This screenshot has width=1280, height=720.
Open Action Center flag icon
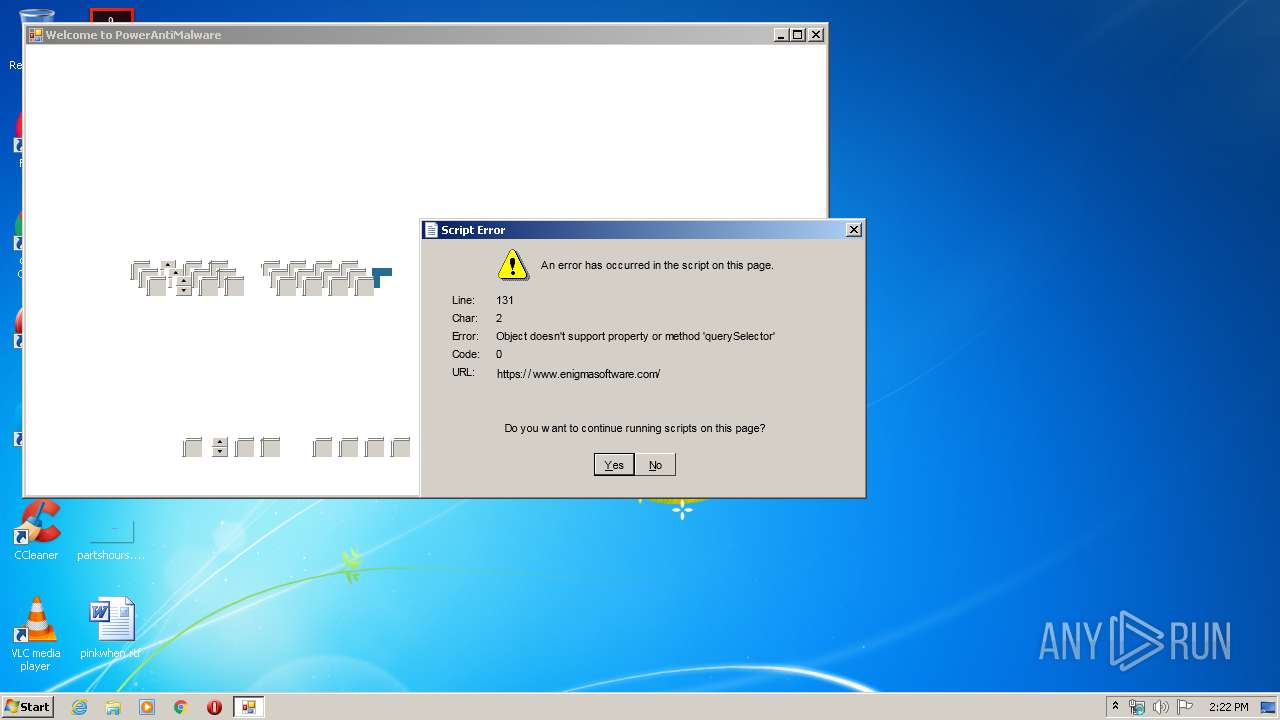tap(1185, 707)
